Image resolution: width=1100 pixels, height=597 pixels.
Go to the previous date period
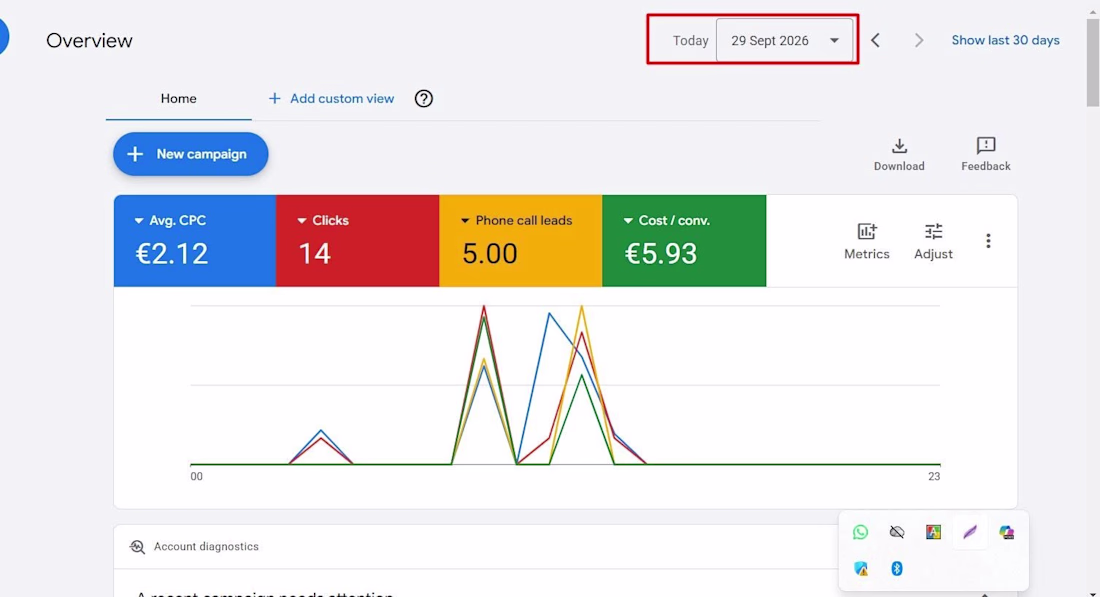coord(875,41)
